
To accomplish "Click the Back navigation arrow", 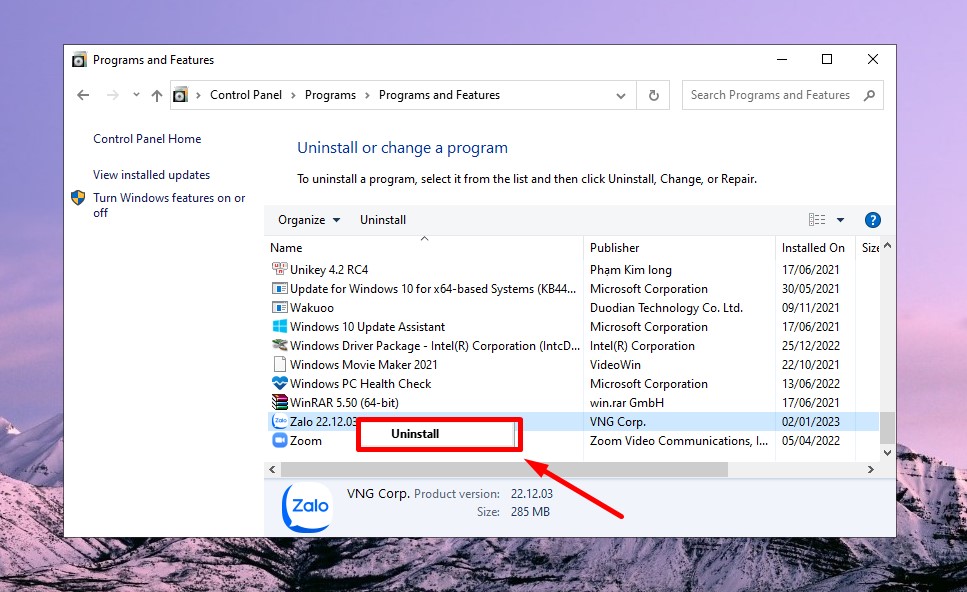I will point(83,95).
